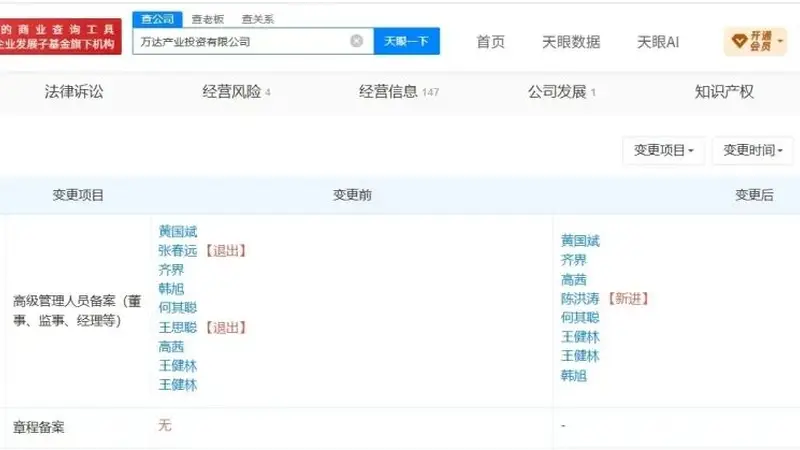Open 齐界 in the 变更前 column
This screenshot has width=800, height=450.
point(171,269)
